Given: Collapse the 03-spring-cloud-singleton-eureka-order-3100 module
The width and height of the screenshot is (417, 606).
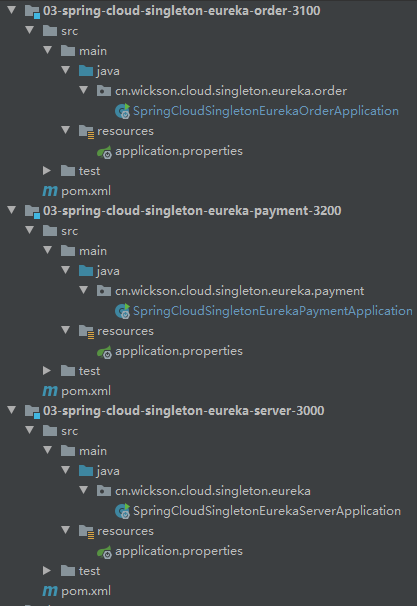Looking at the screenshot, I should point(12,10).
